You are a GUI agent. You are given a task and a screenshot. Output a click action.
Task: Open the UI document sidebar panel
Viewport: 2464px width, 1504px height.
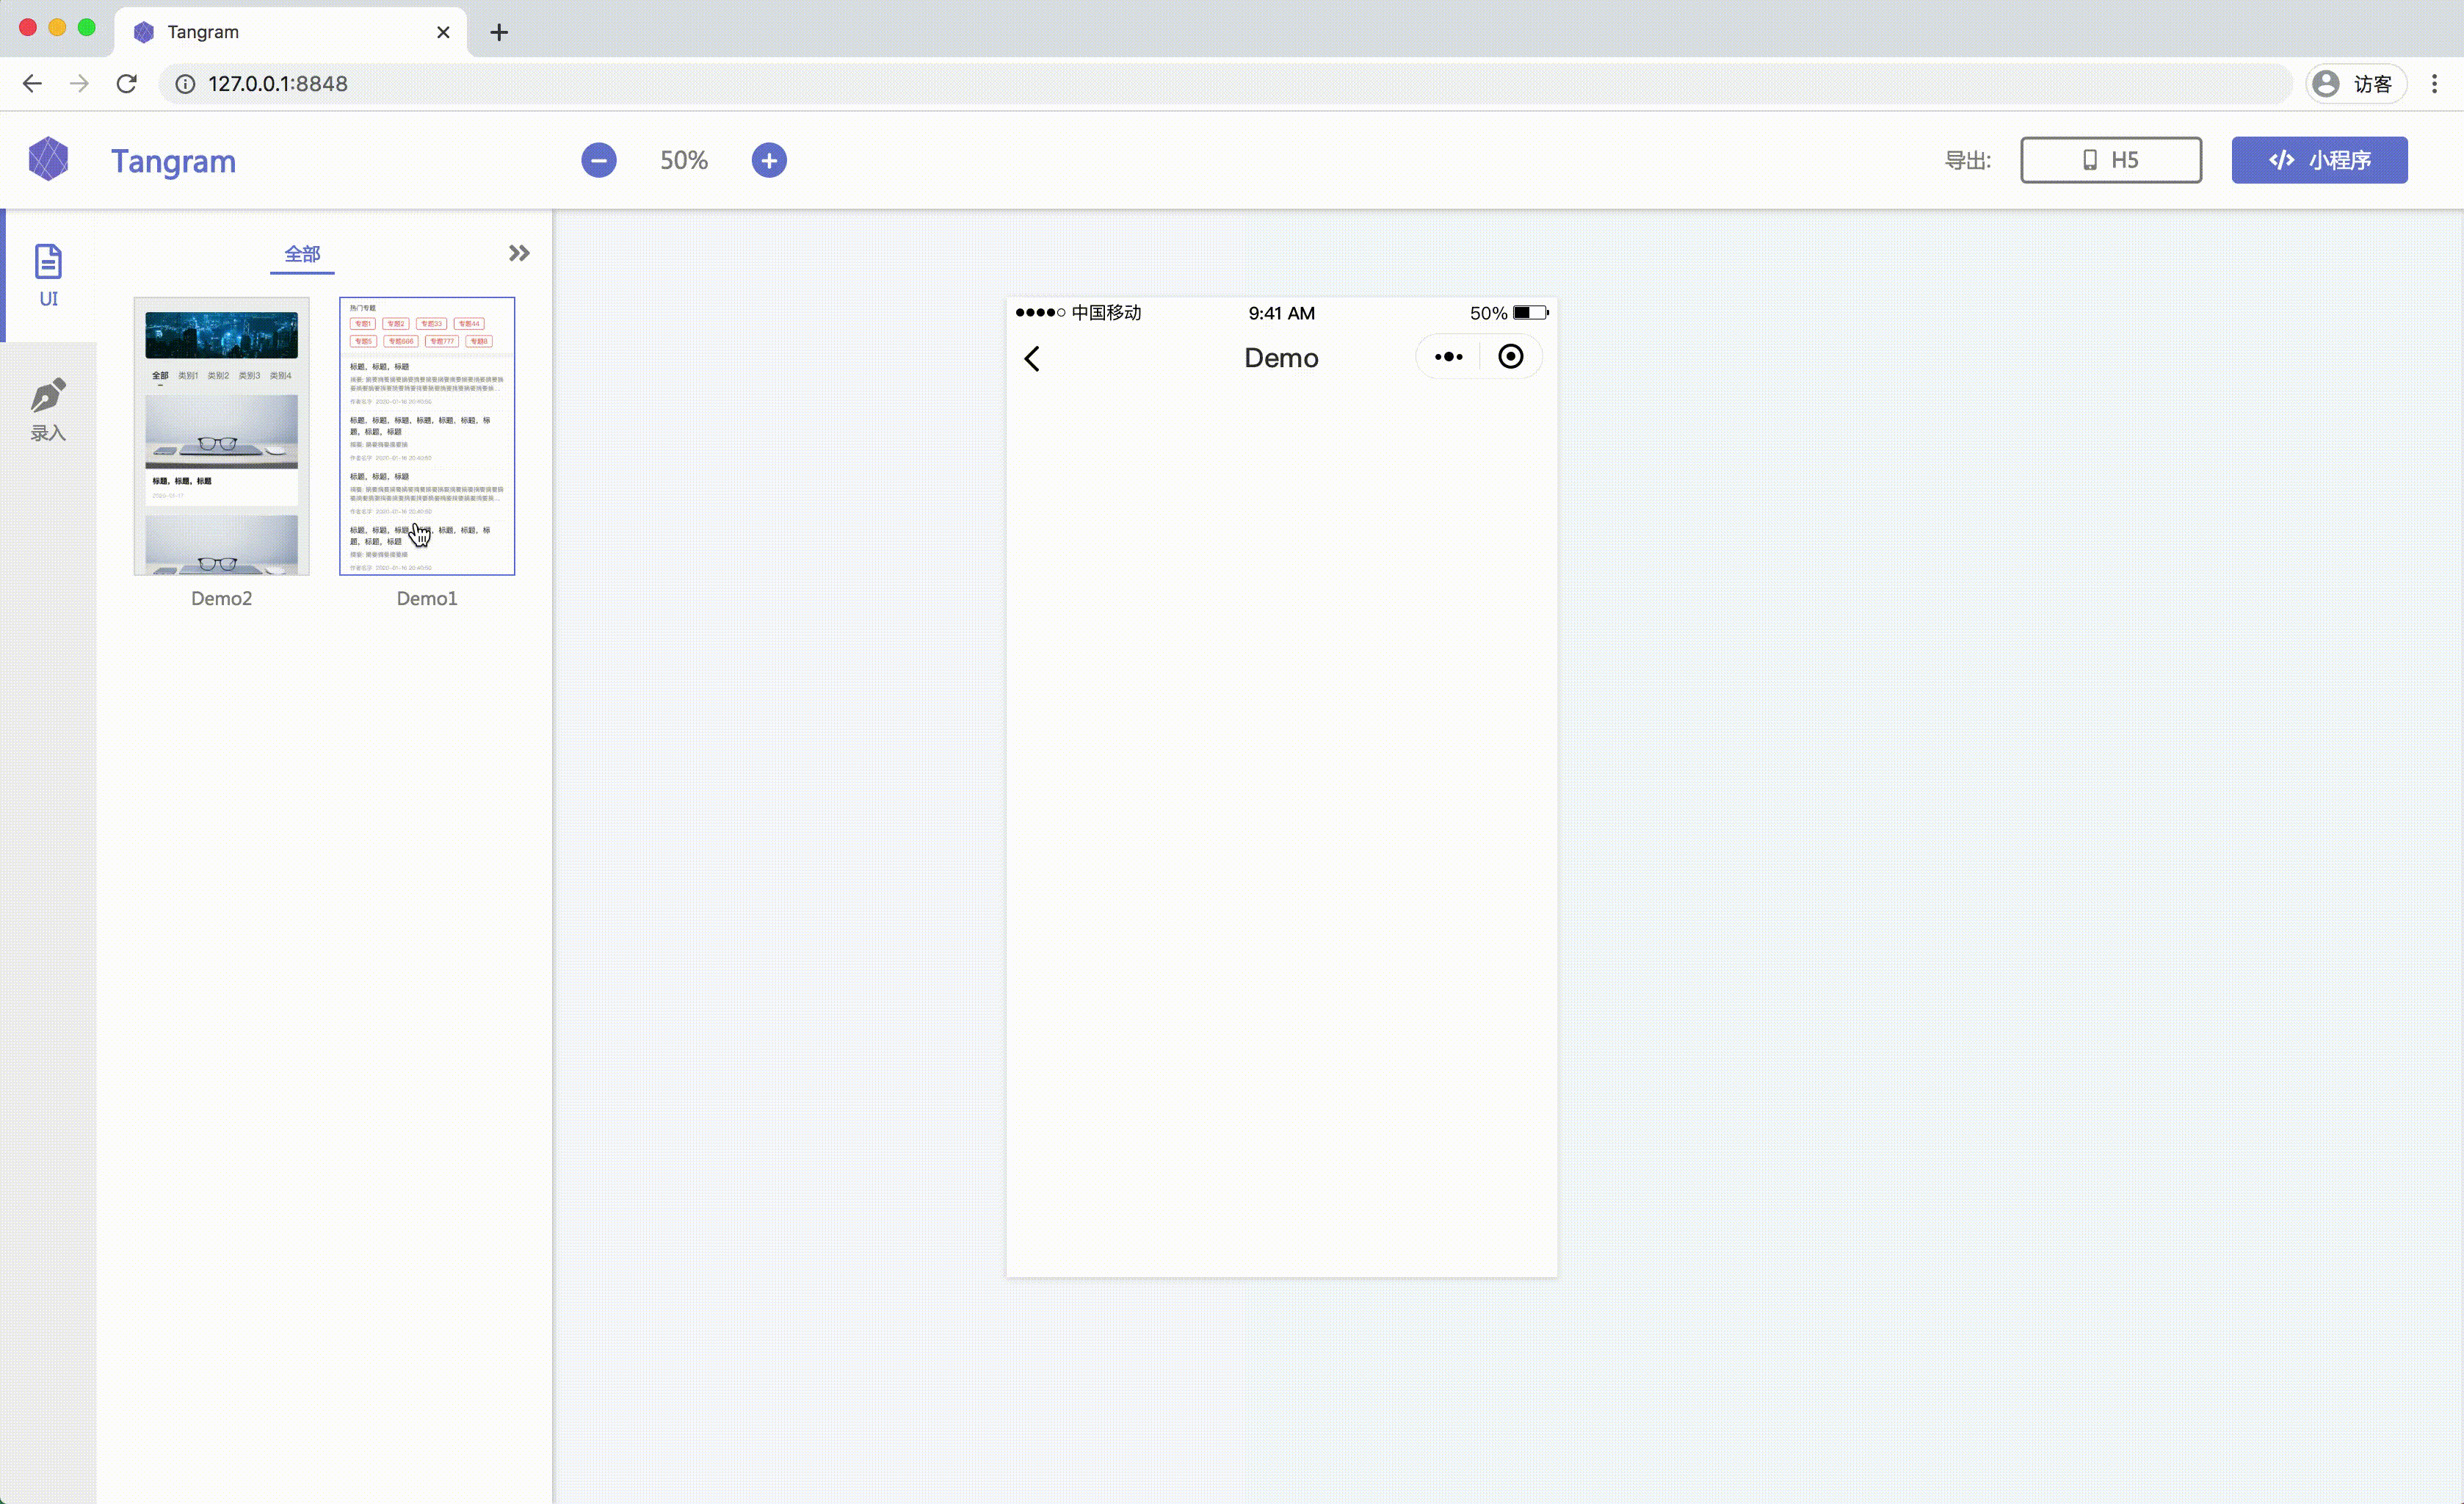(48, 275)
